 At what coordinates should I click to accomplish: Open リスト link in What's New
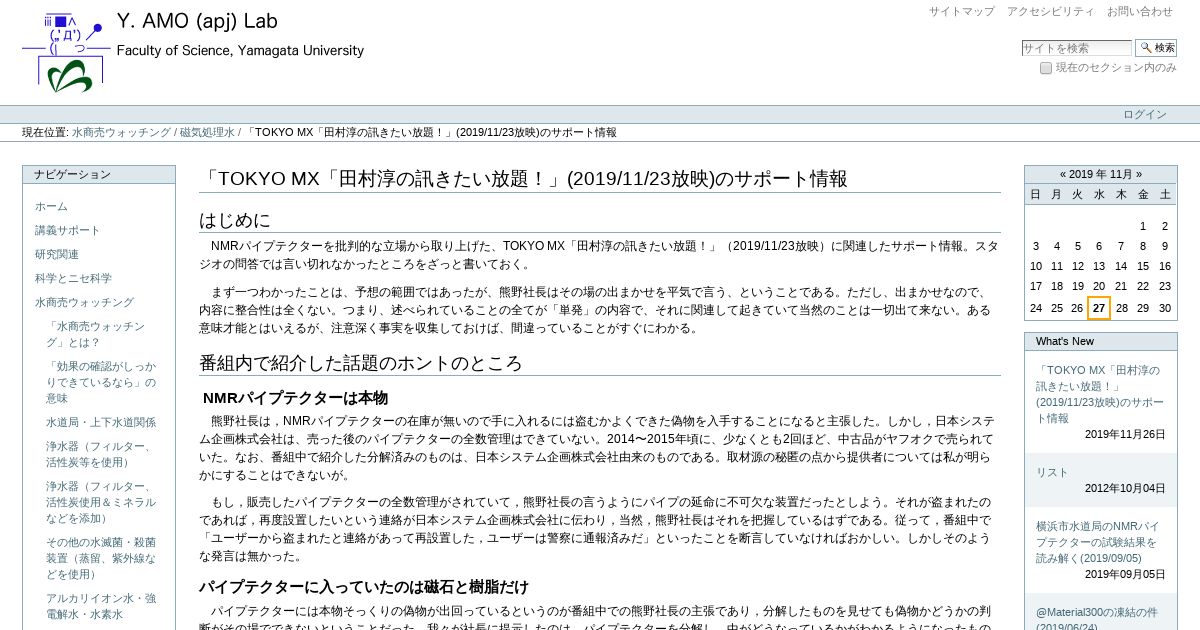1052,472
